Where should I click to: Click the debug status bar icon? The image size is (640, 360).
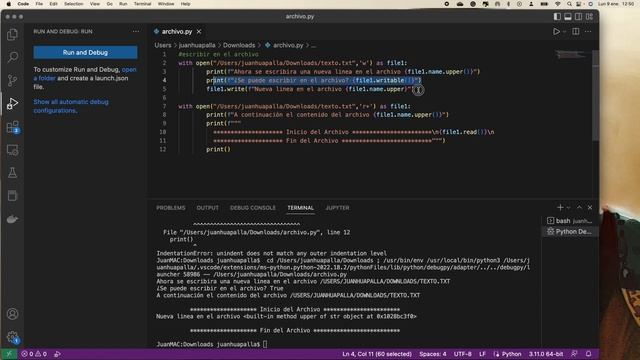tap(58, 354)
